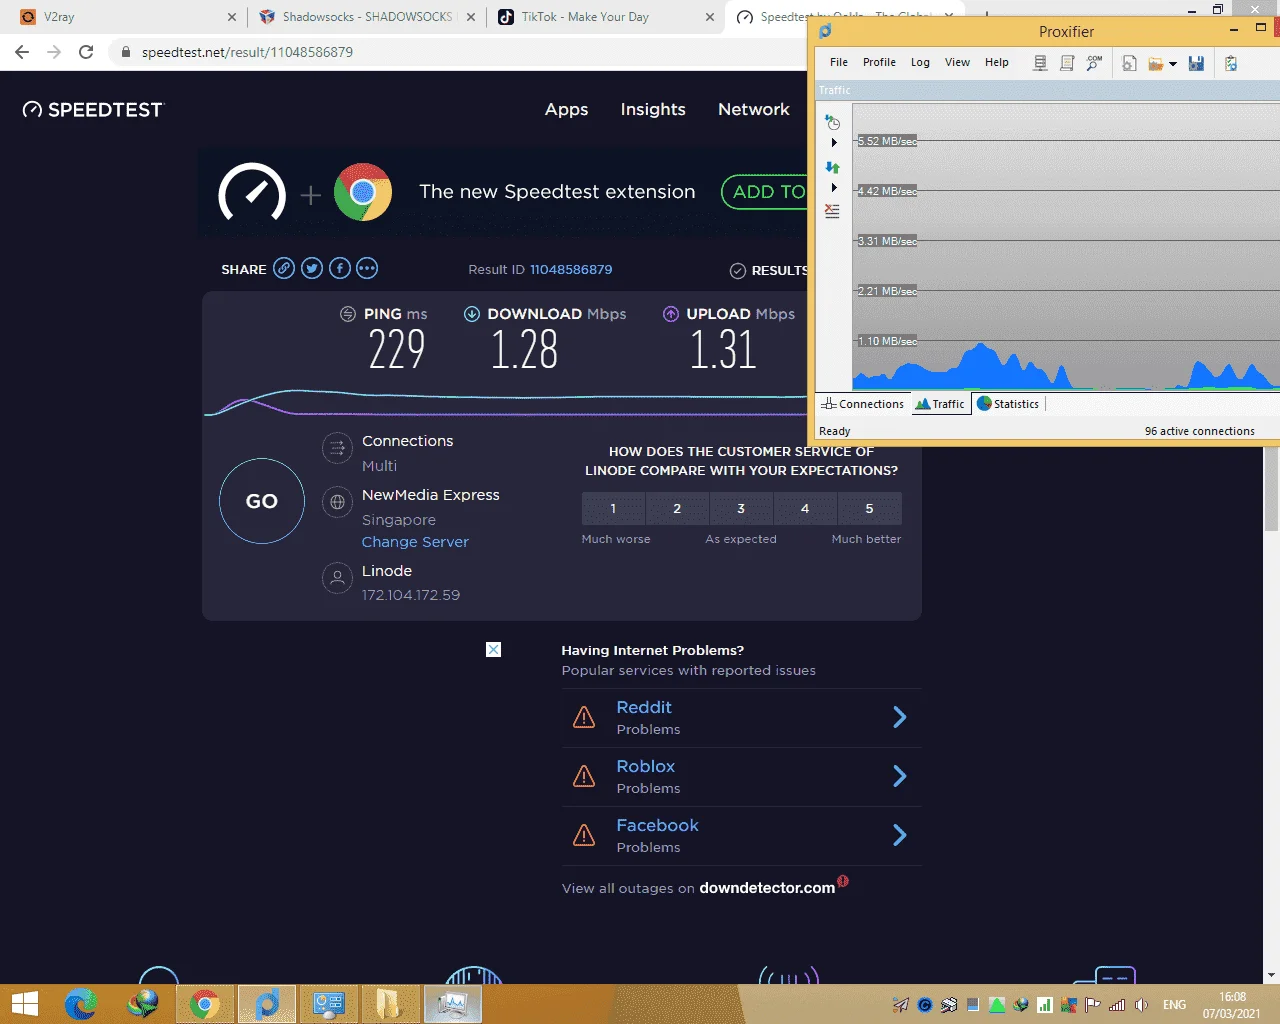The image size is (1280, 1024).
Task: Open the Help menu in Proxifier
Action: (x=997, y=62)
